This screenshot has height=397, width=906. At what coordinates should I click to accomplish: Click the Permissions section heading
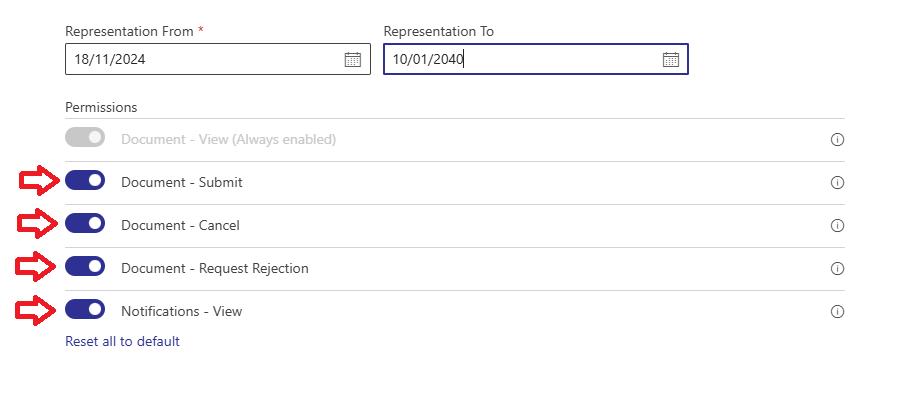pos(101,107)
